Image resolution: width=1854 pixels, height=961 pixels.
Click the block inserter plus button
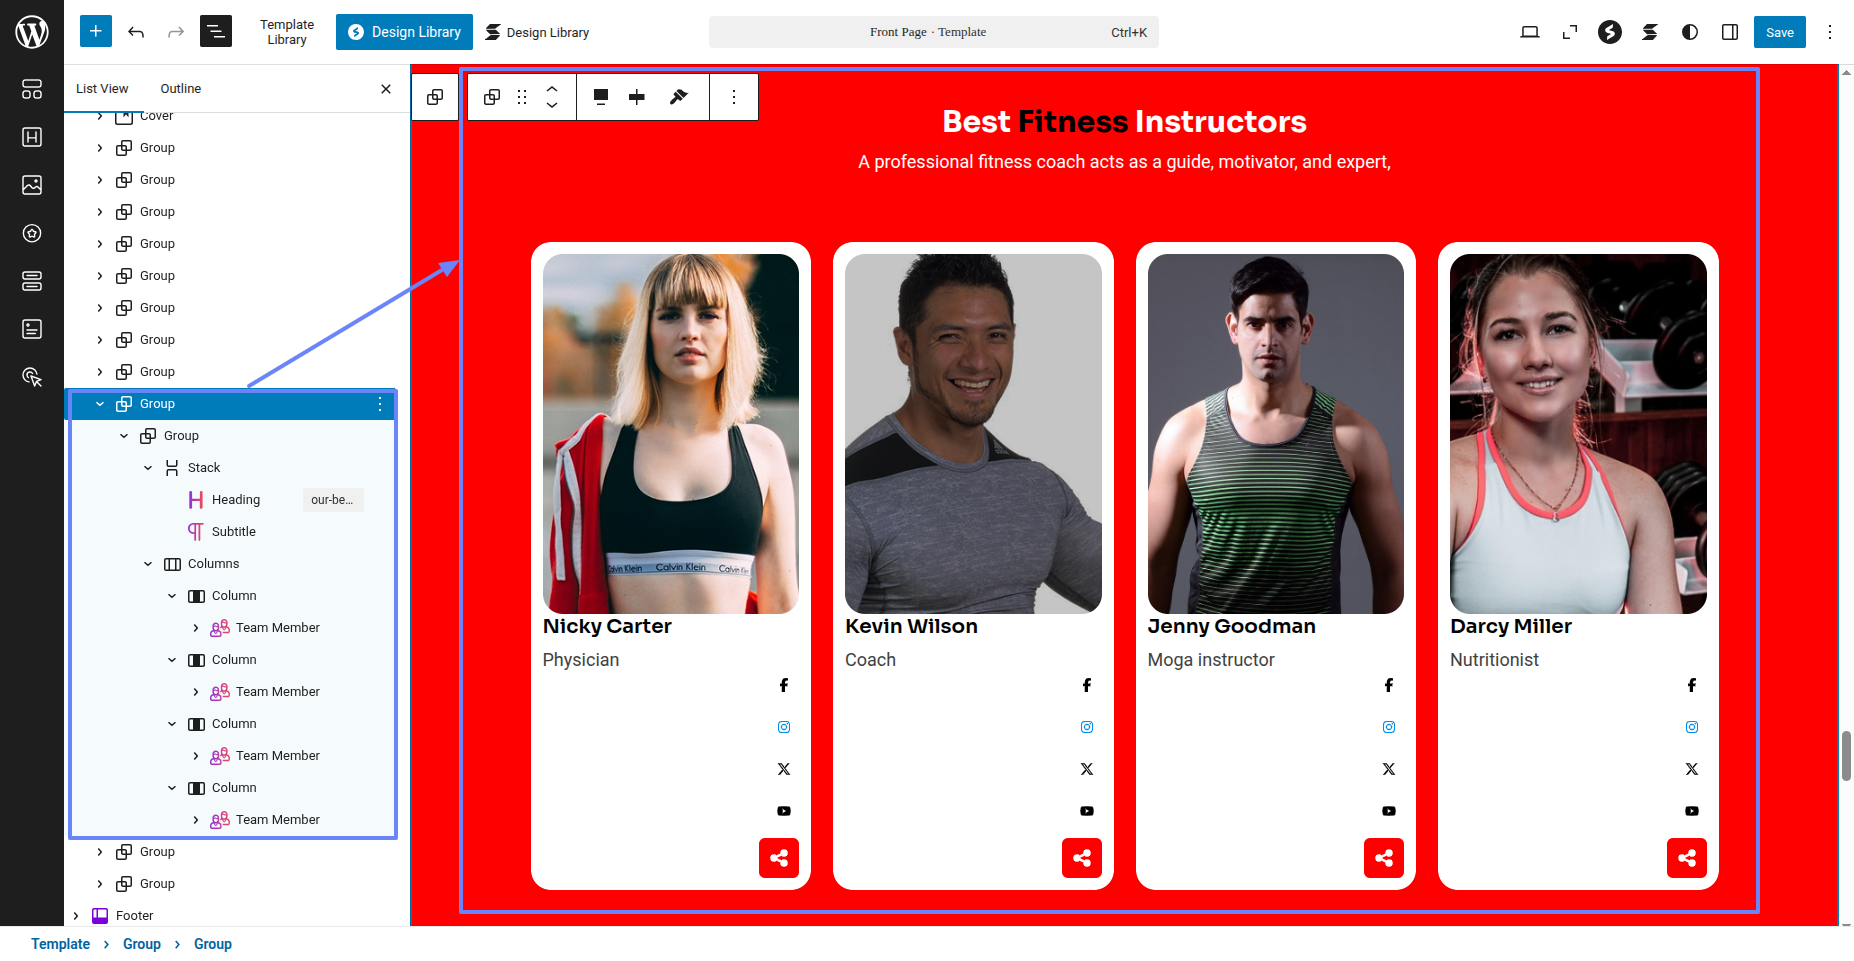pyautogui.click(x=96, y=32)
